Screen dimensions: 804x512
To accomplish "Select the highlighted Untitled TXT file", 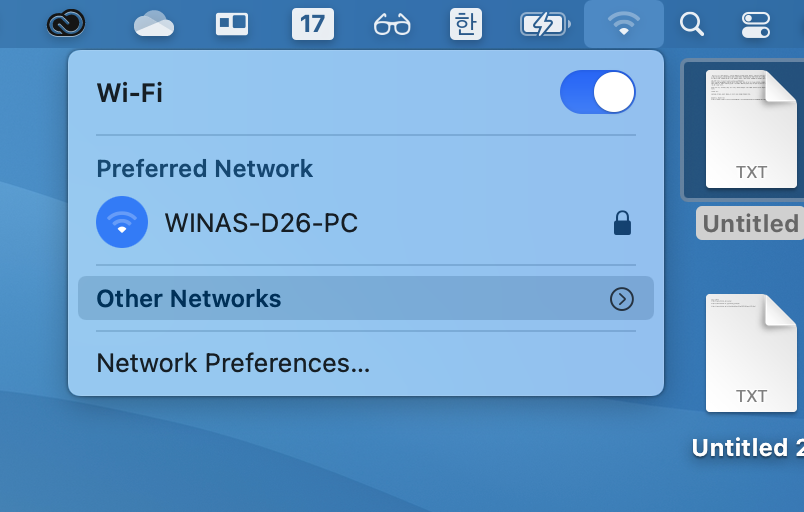I will click(x=751, y=129).
